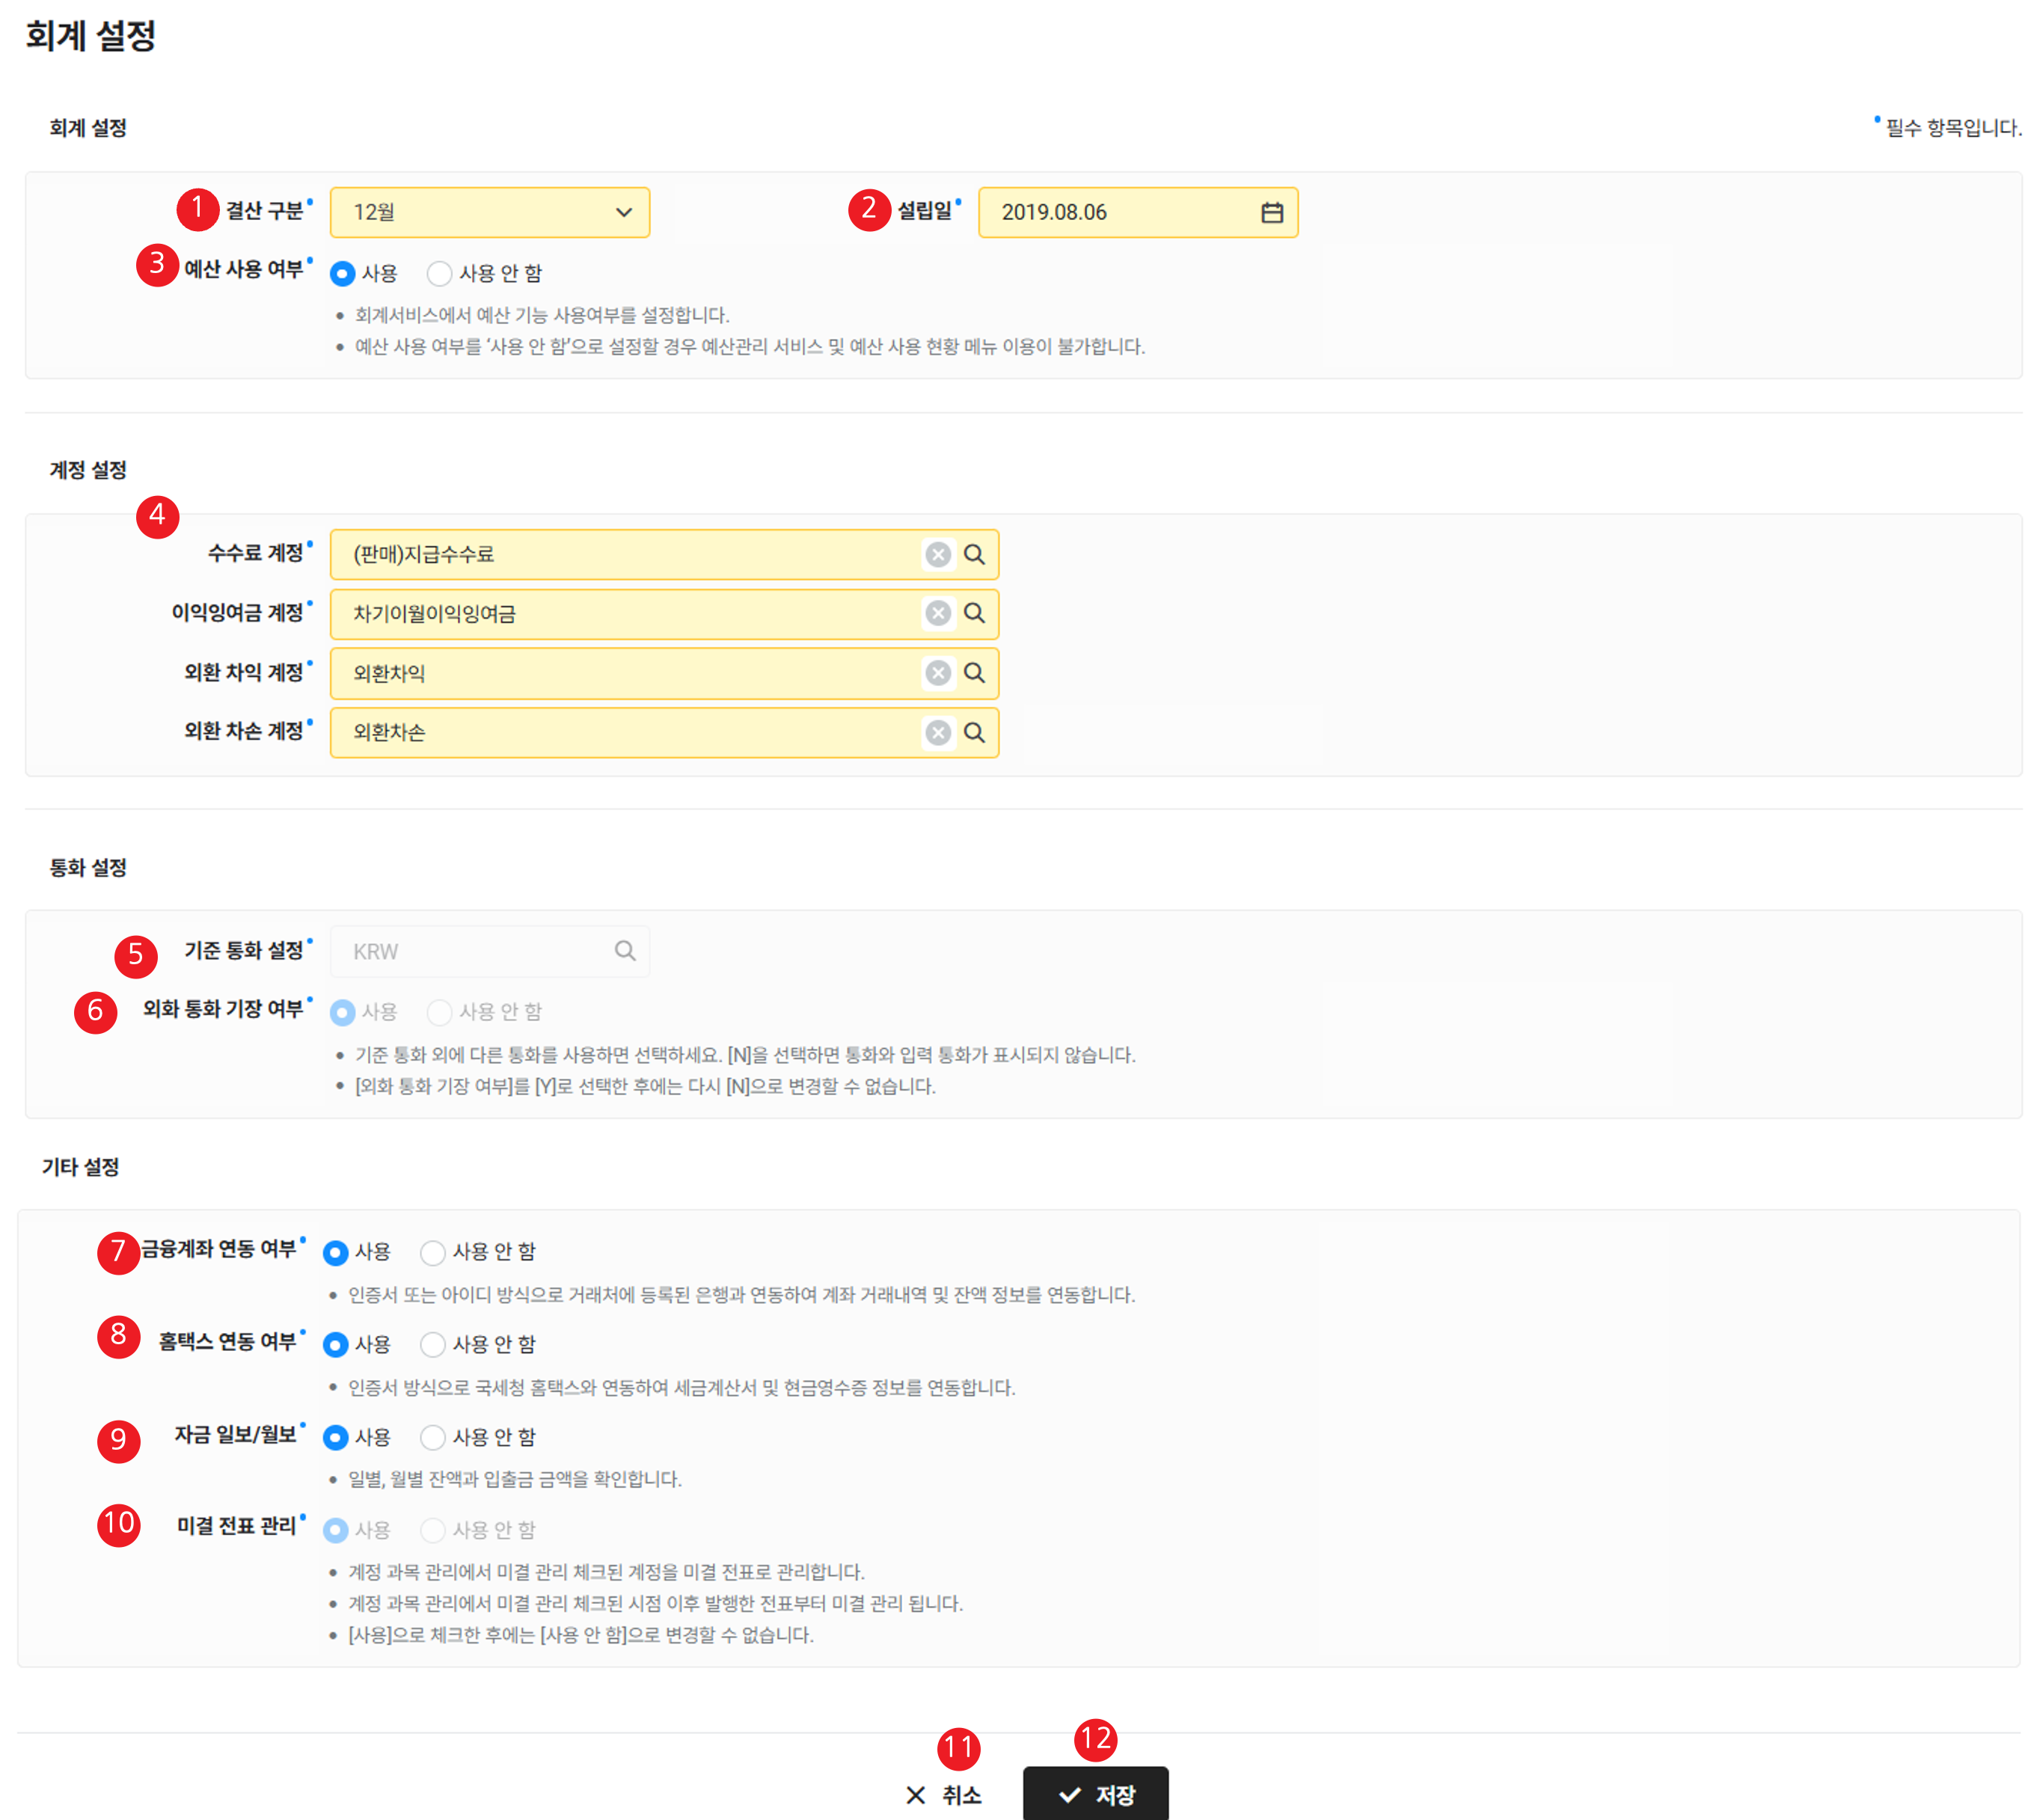The width and height of the screenshot is (2043, 1820).
Task: Click the 외환 차손 계정 search icon
Action: coord(974,733)
